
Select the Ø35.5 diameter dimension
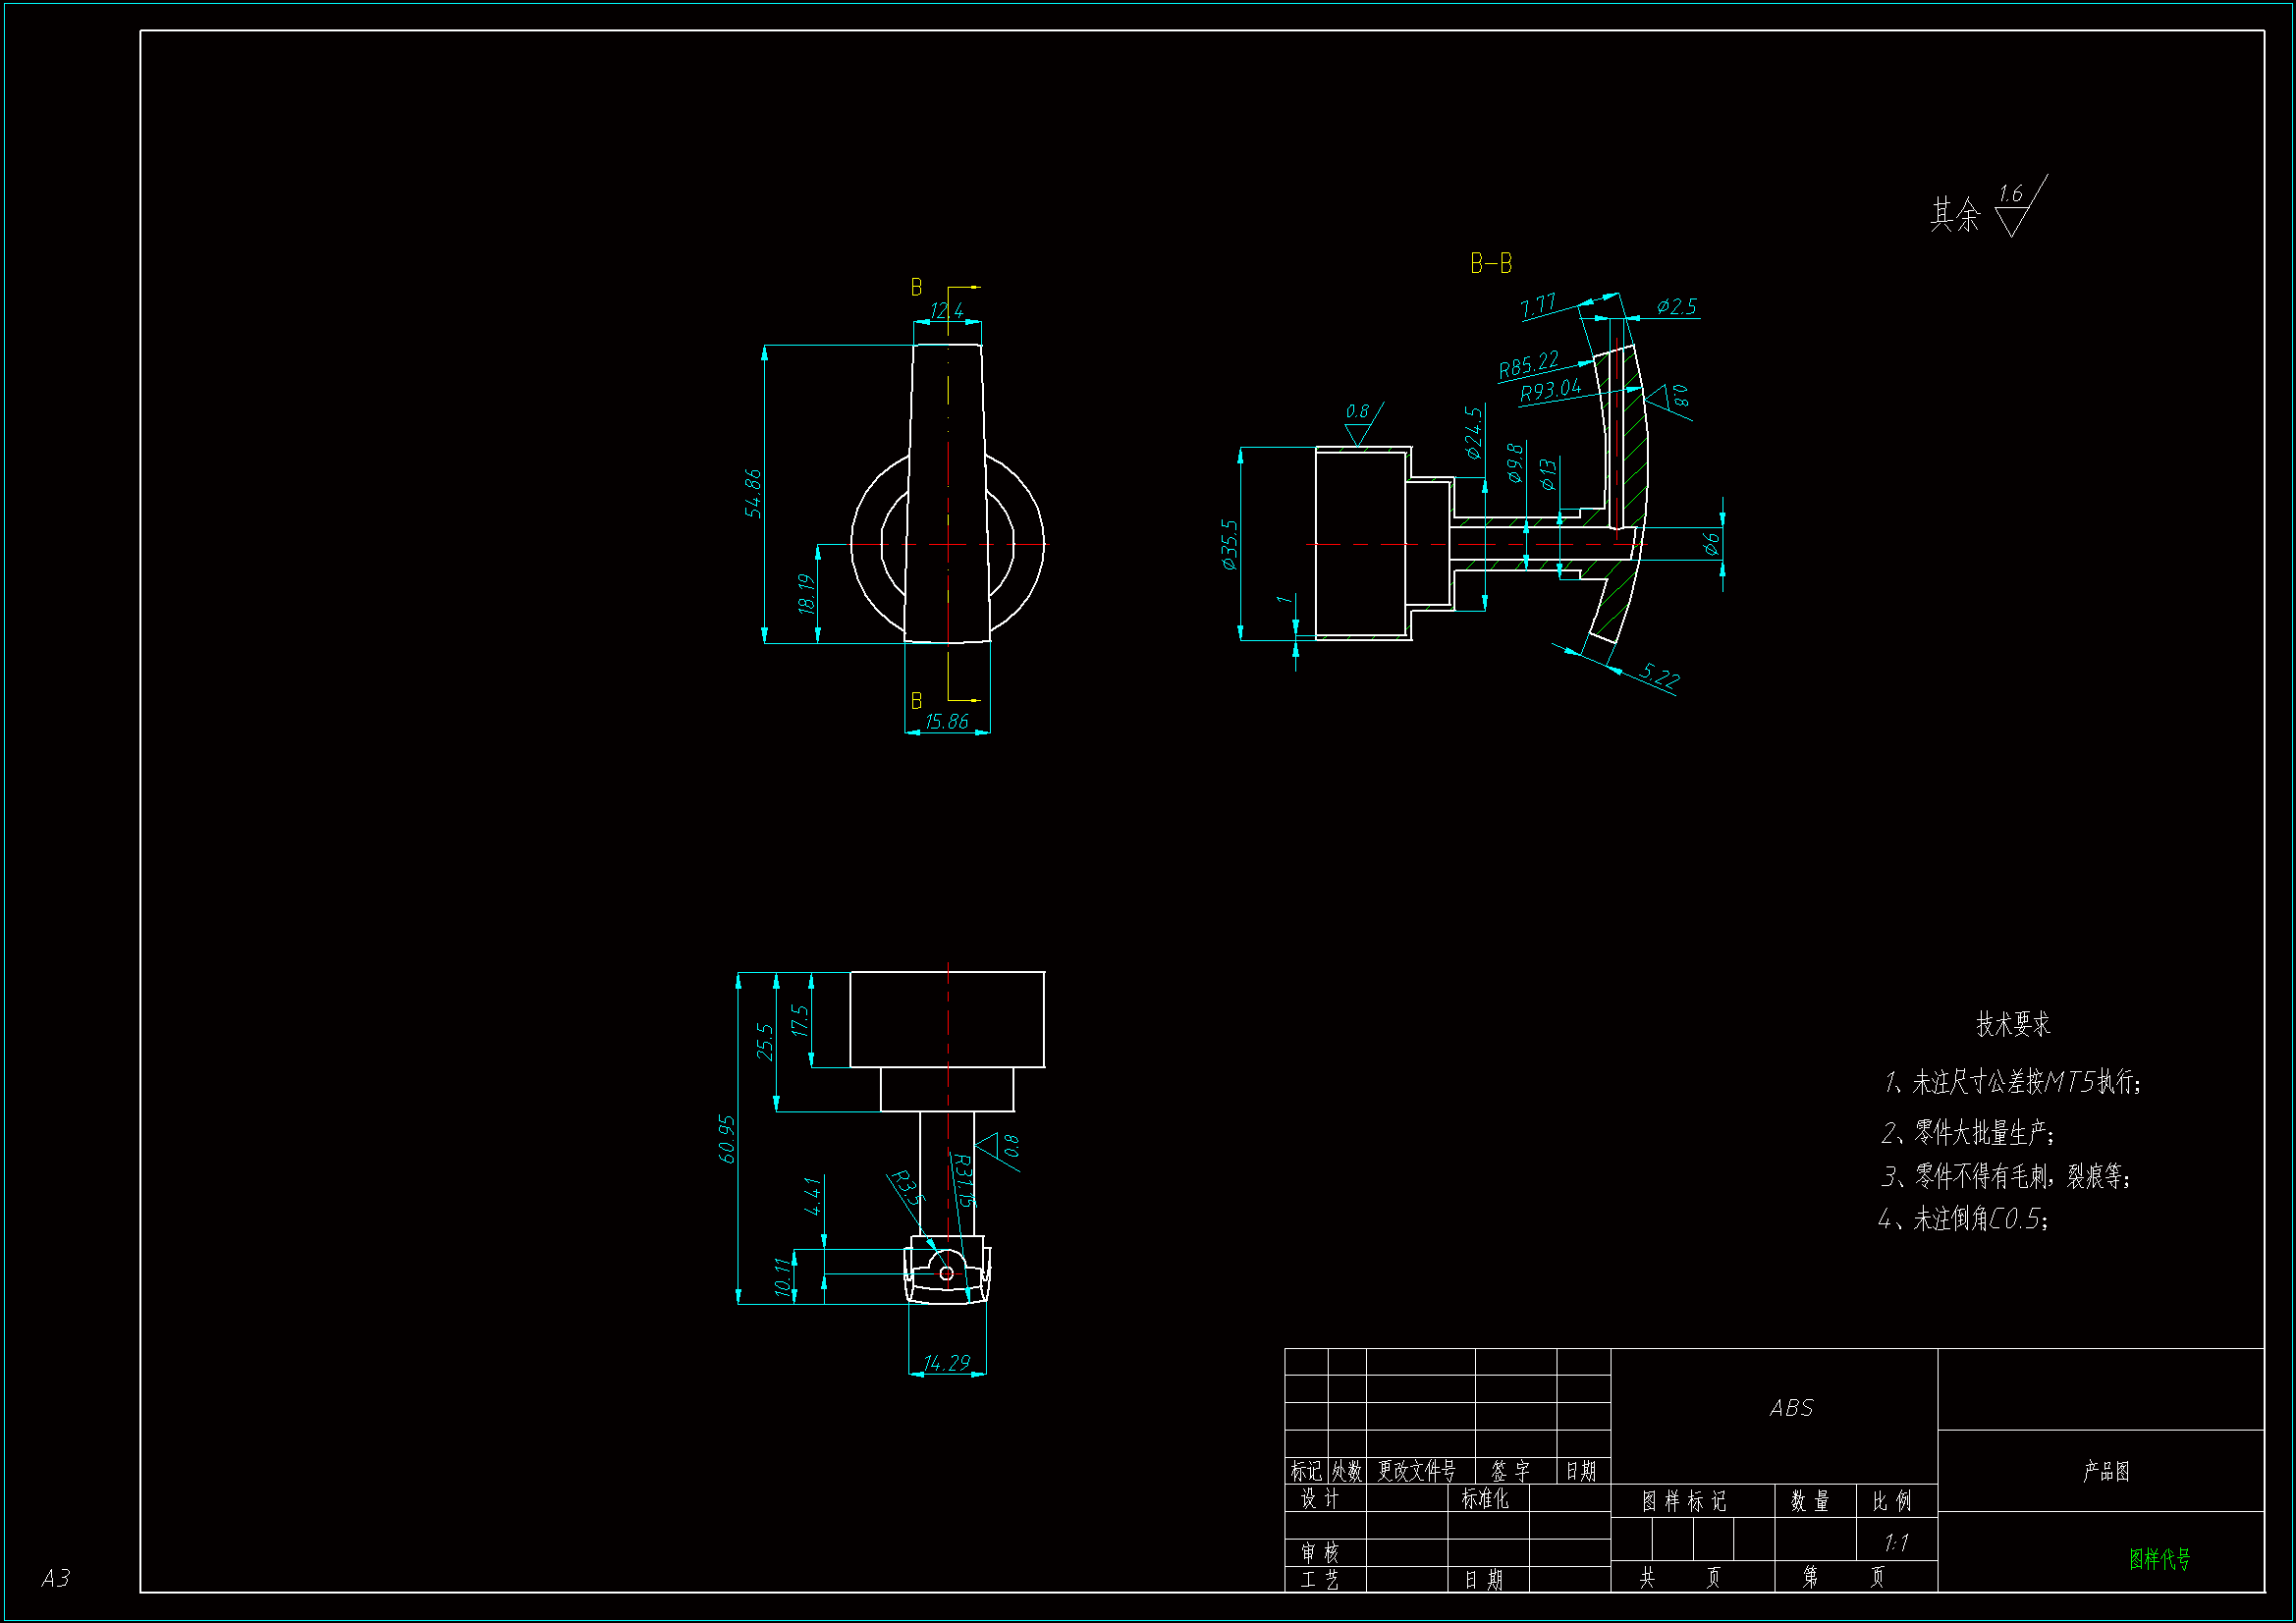[x=1229, y=544]
